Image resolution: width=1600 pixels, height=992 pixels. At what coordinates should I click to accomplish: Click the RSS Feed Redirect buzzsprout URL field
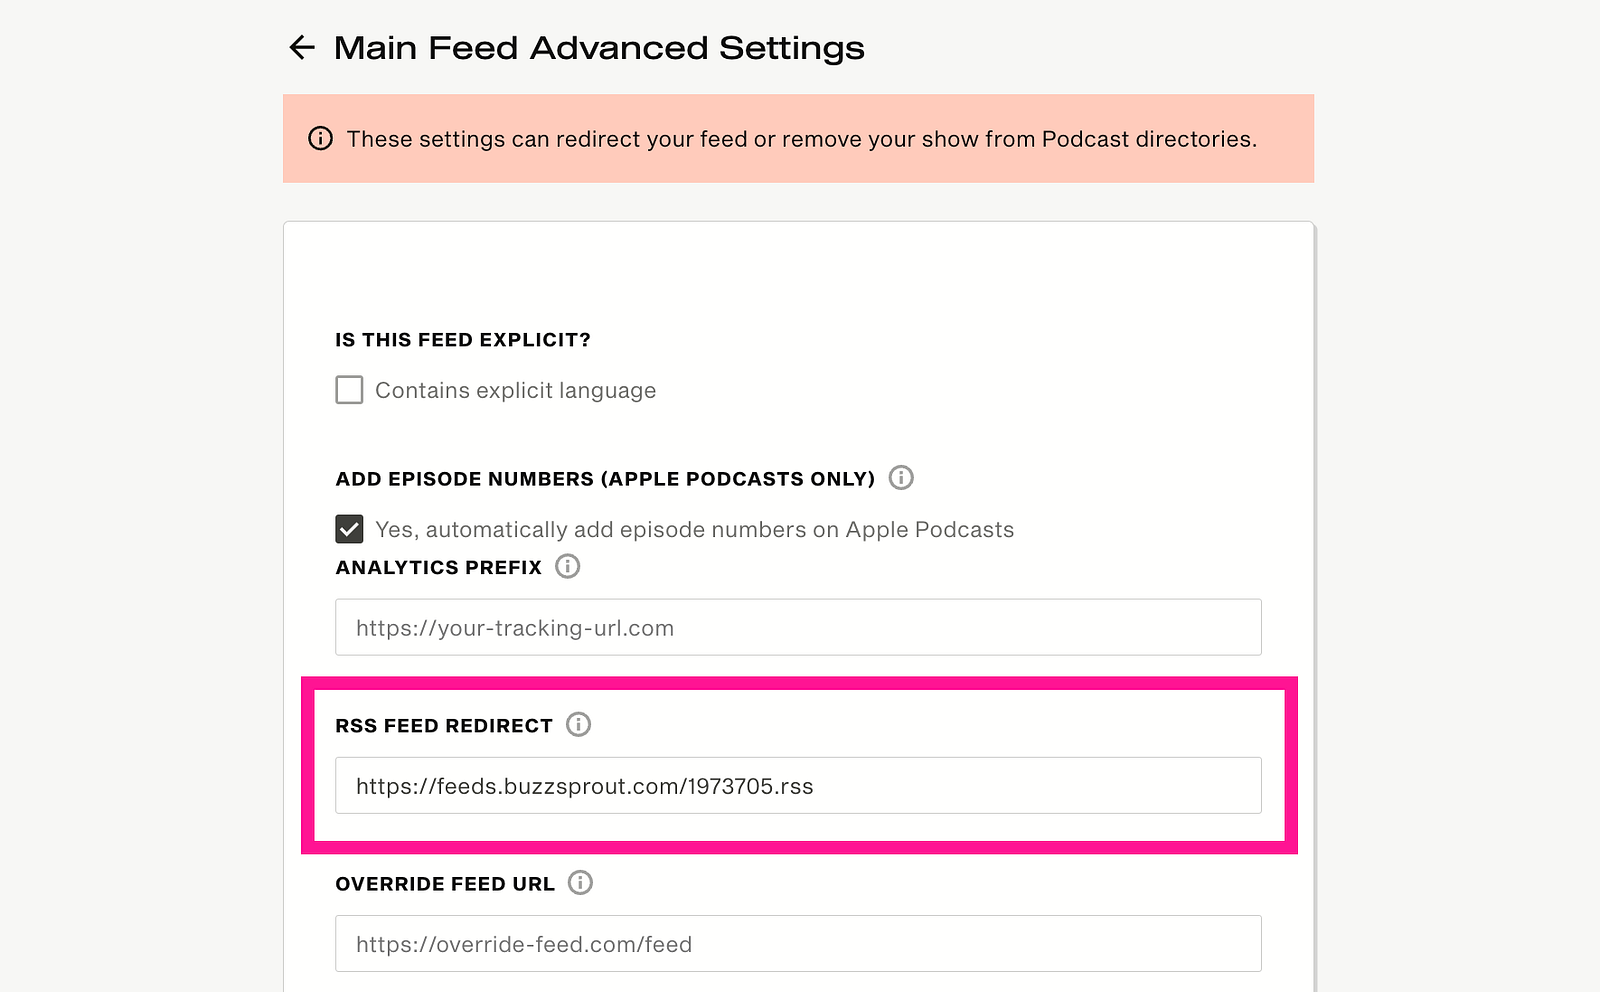coord(798,785)
